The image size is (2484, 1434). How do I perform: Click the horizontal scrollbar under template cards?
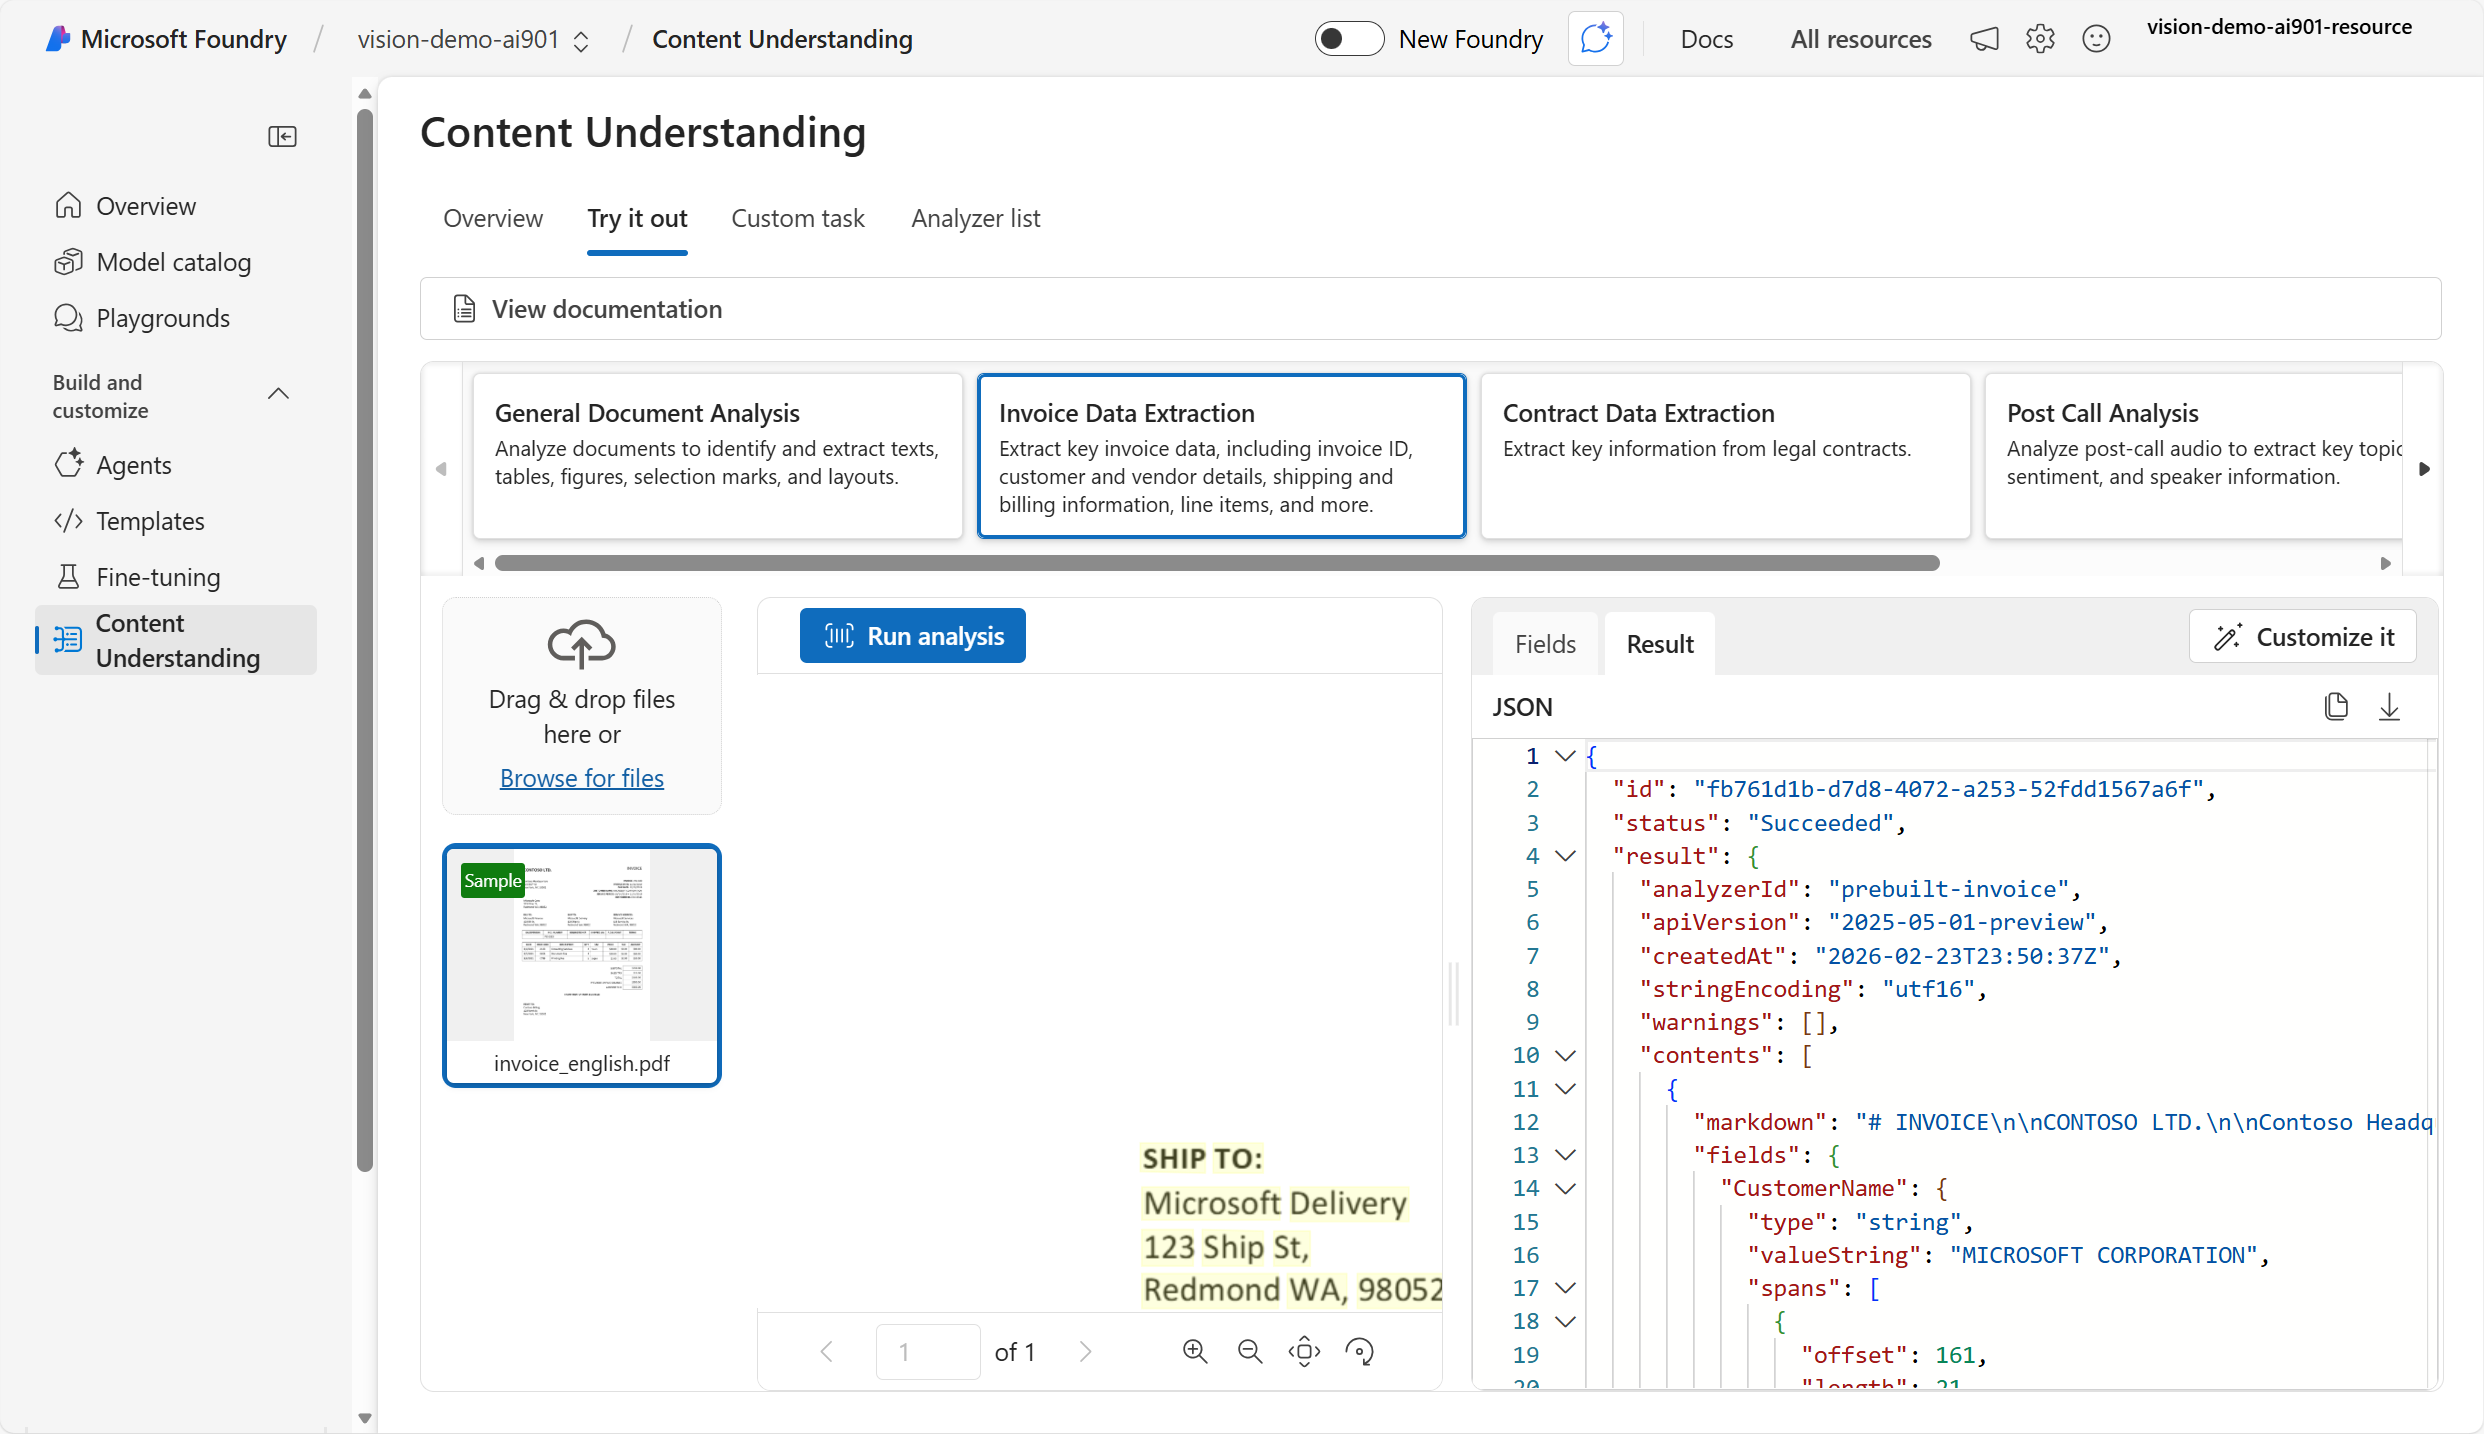(1216, 563)
